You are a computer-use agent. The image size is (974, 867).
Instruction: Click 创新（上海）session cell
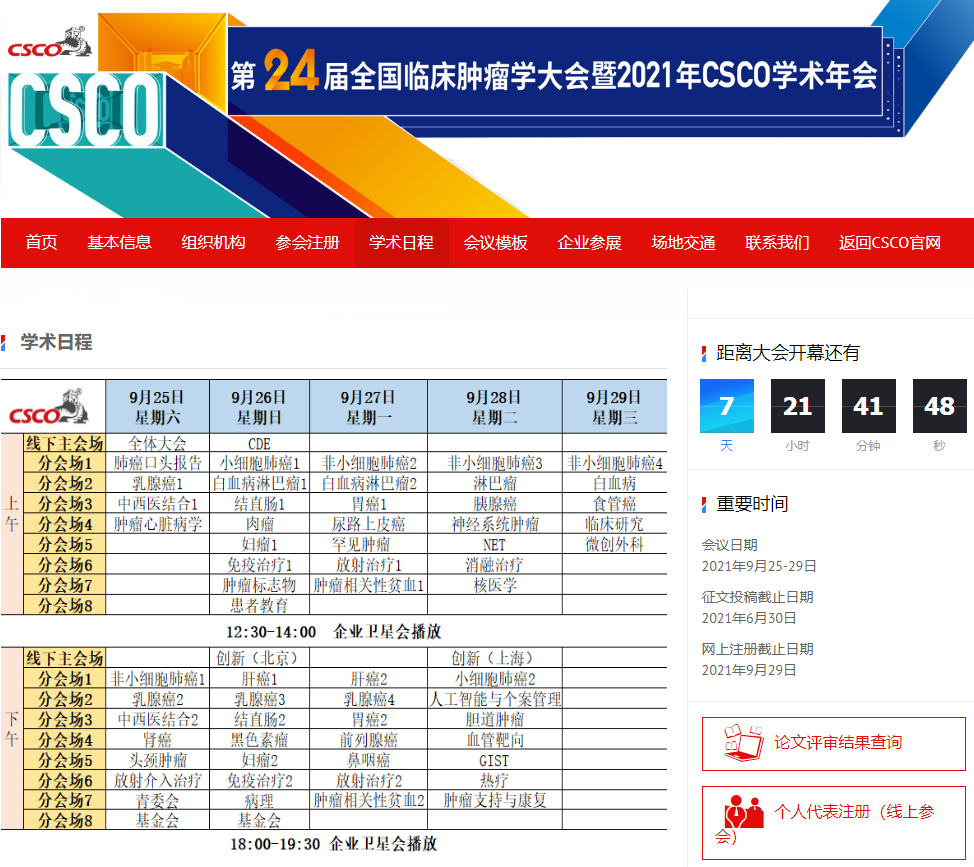click(x=494, y=658)
